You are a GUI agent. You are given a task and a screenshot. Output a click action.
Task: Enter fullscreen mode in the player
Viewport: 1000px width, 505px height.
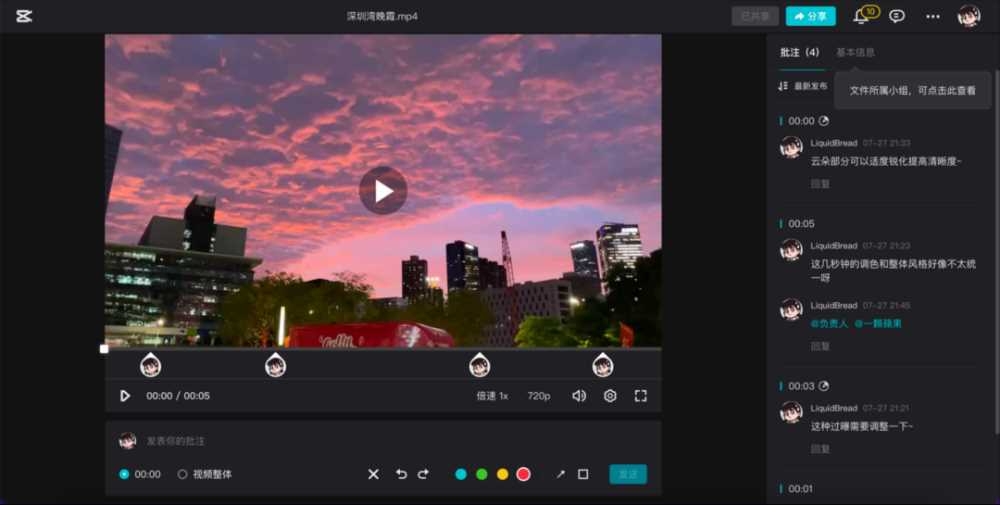point(641,396)
